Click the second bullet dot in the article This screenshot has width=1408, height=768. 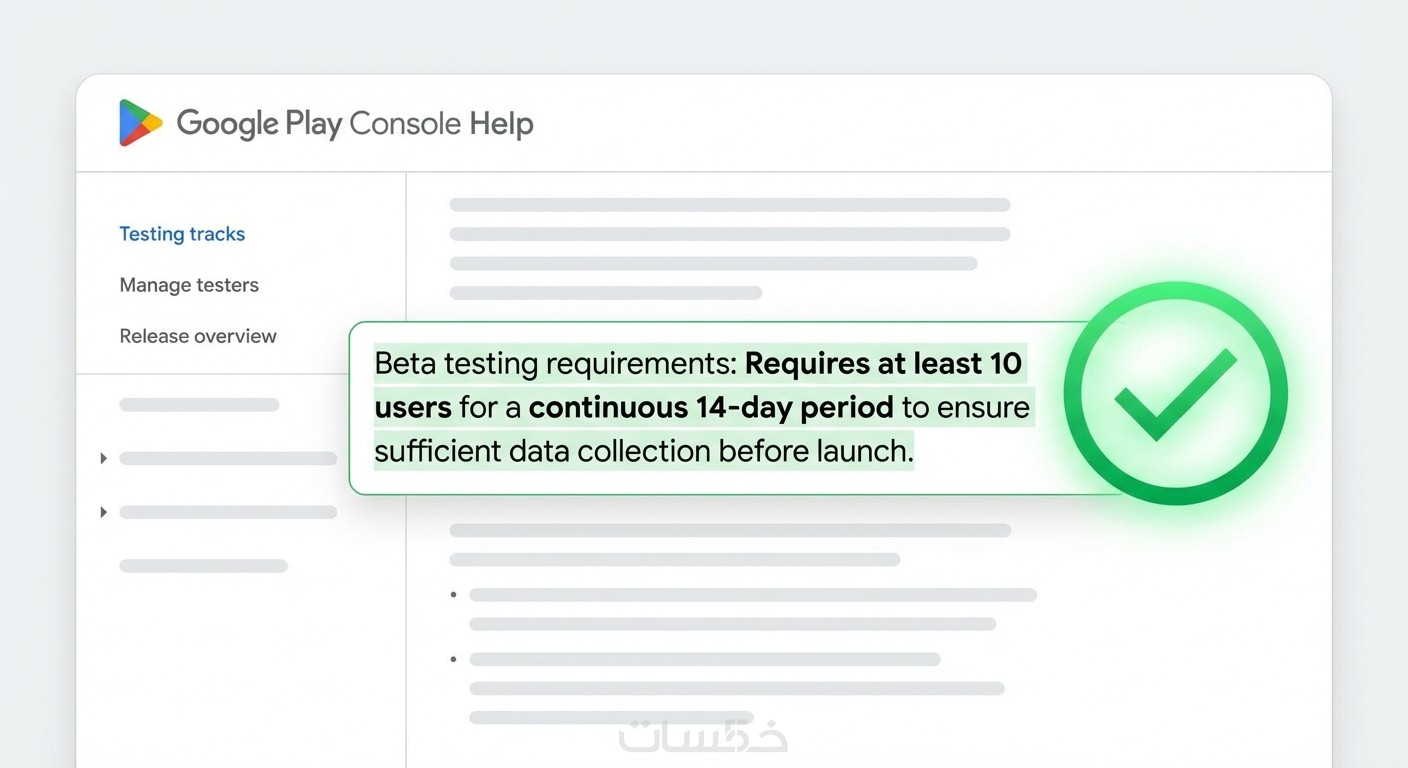tap(453, 660)
